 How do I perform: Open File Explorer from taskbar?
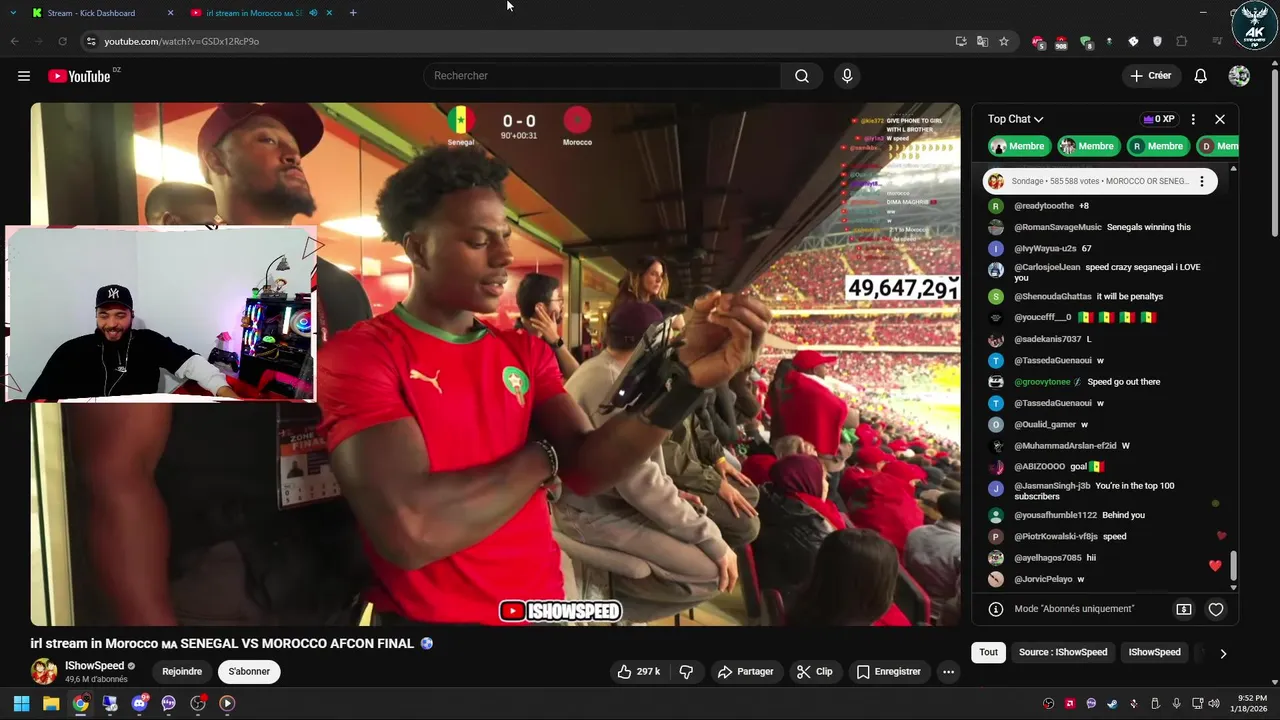pyautogui.click(x=51, y=704)
